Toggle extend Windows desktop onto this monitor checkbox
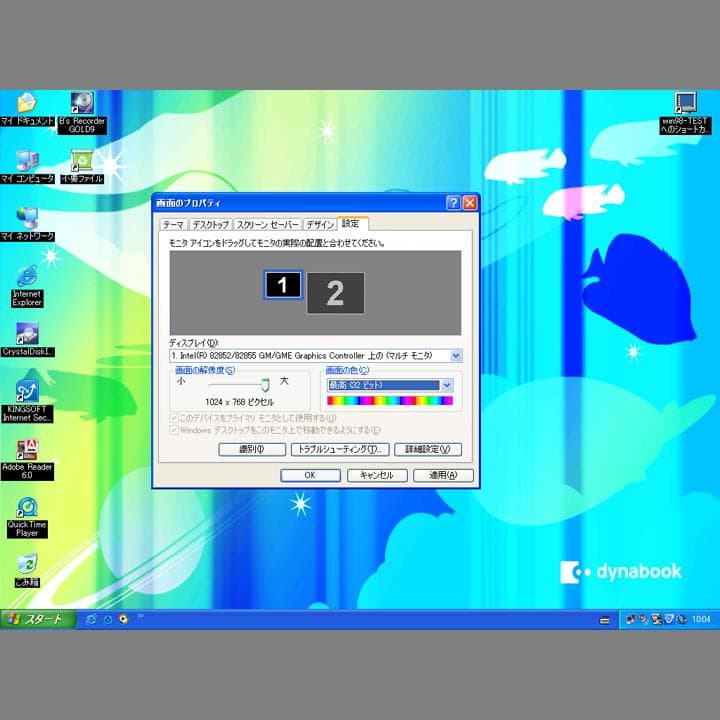Screen dimensions: 720x720 [x=174, y=430]
